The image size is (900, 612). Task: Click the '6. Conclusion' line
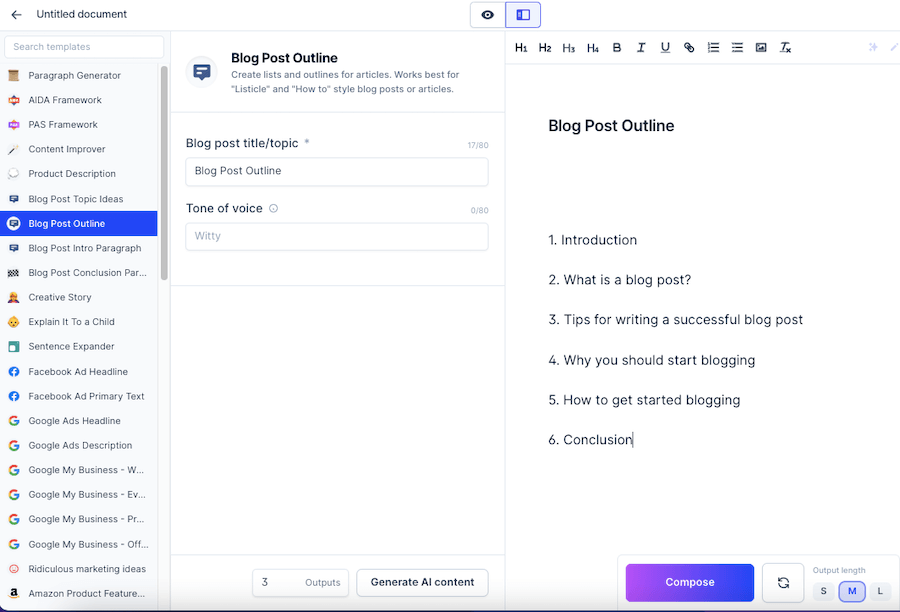click(590, 440)
